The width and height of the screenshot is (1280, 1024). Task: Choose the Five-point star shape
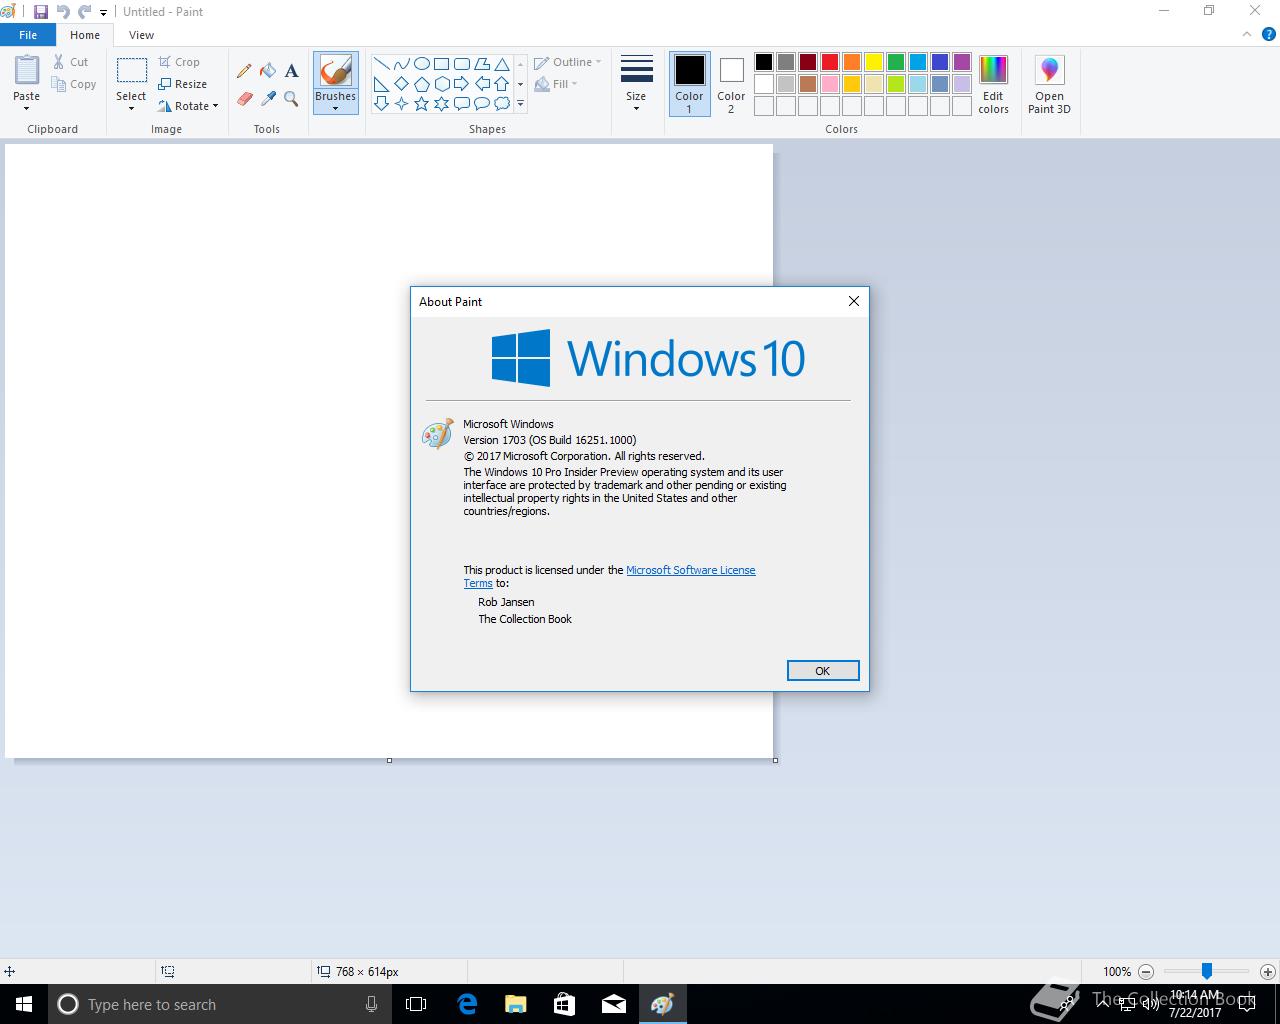click(421, 104)
